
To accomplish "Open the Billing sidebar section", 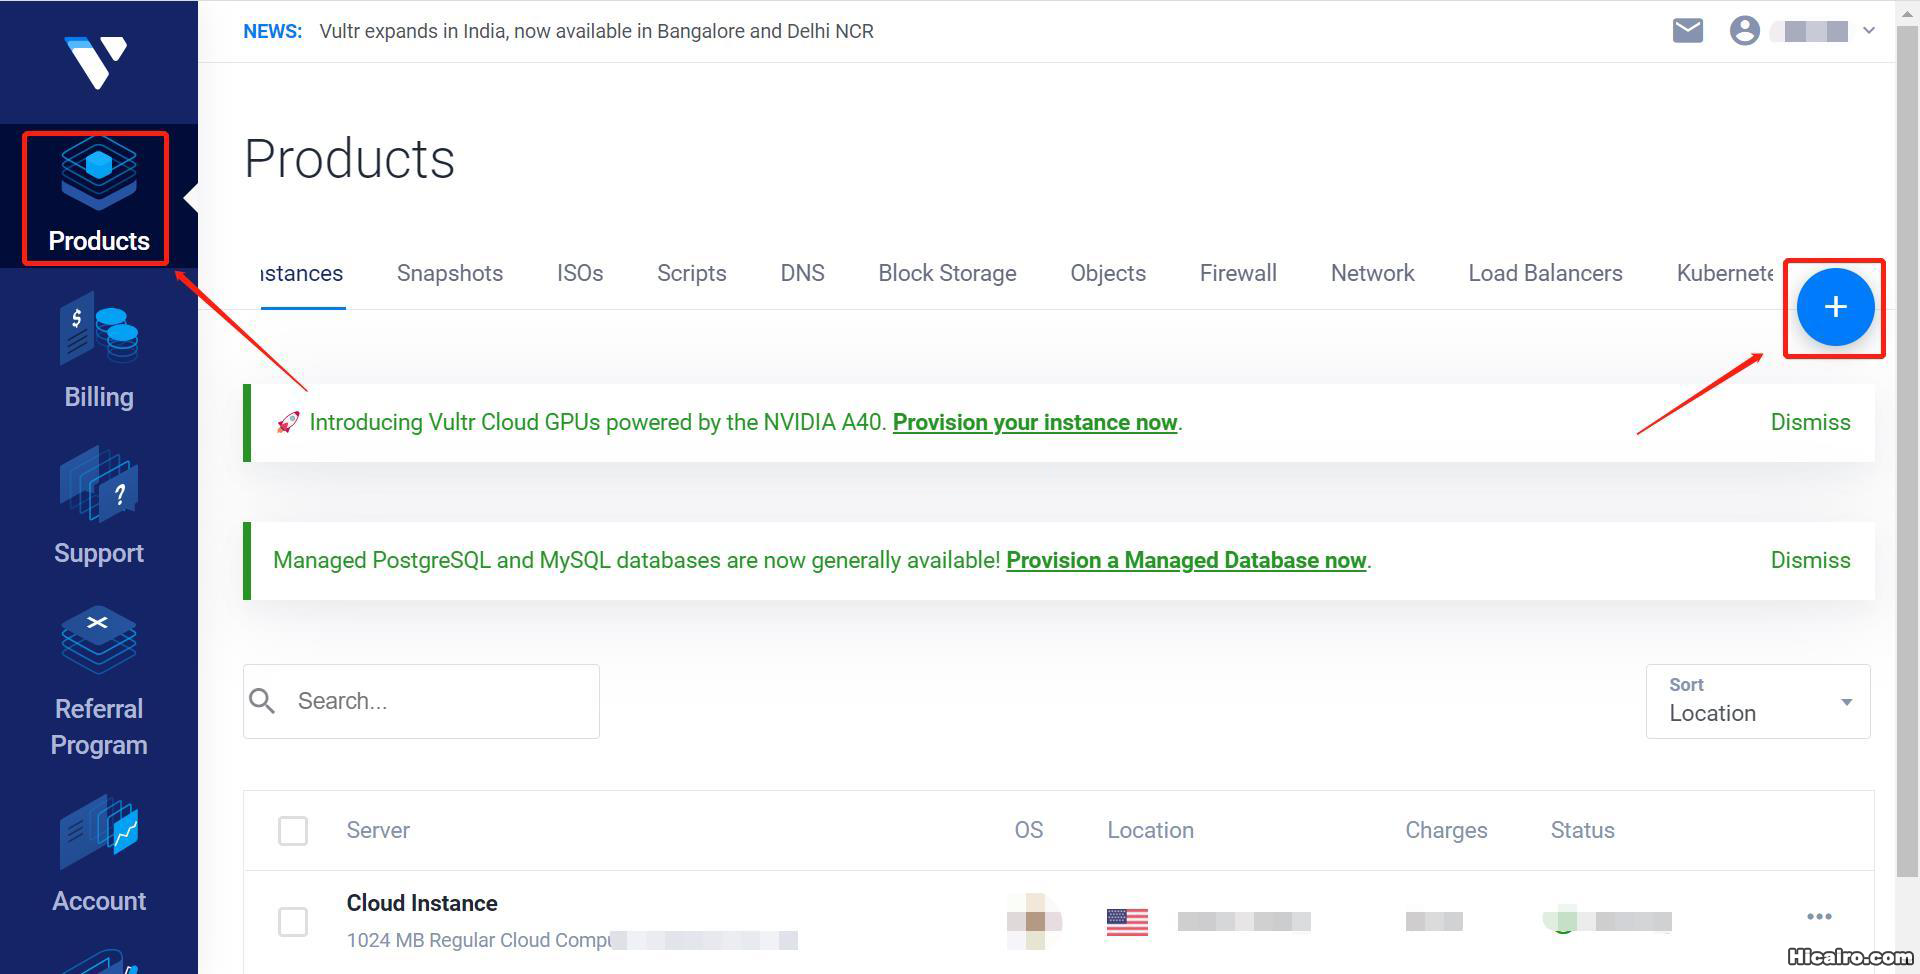I will click(x=98, y=352).
